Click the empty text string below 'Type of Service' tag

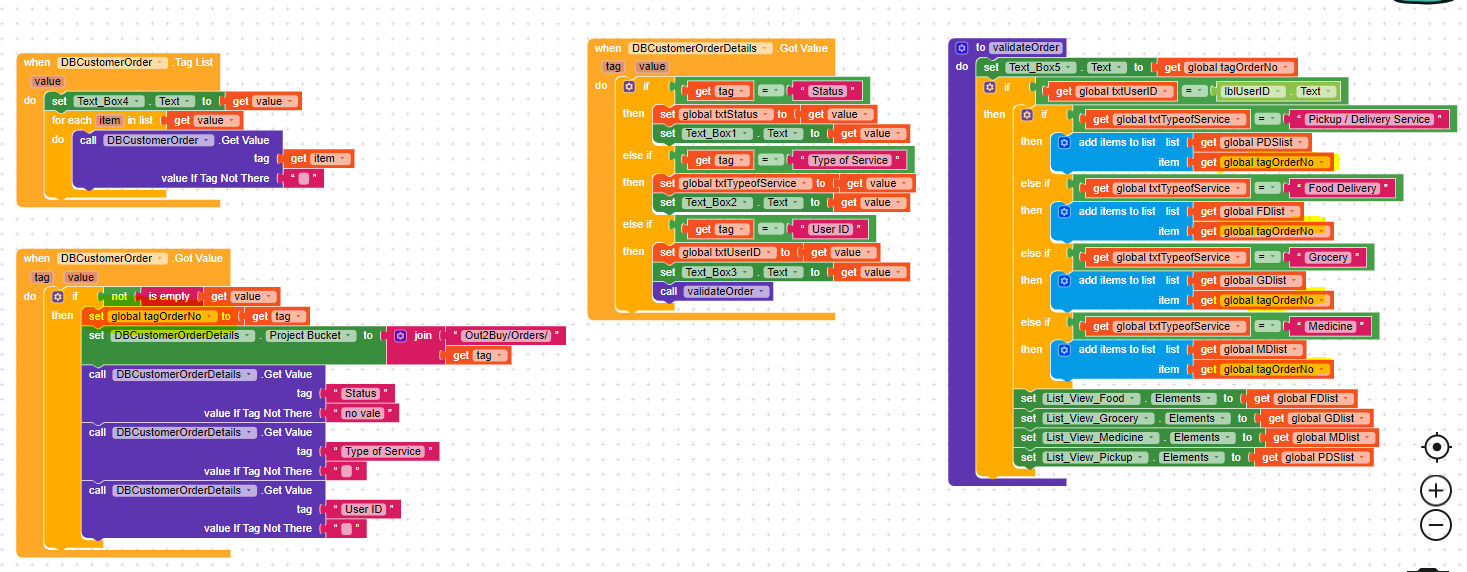point(346,471)
